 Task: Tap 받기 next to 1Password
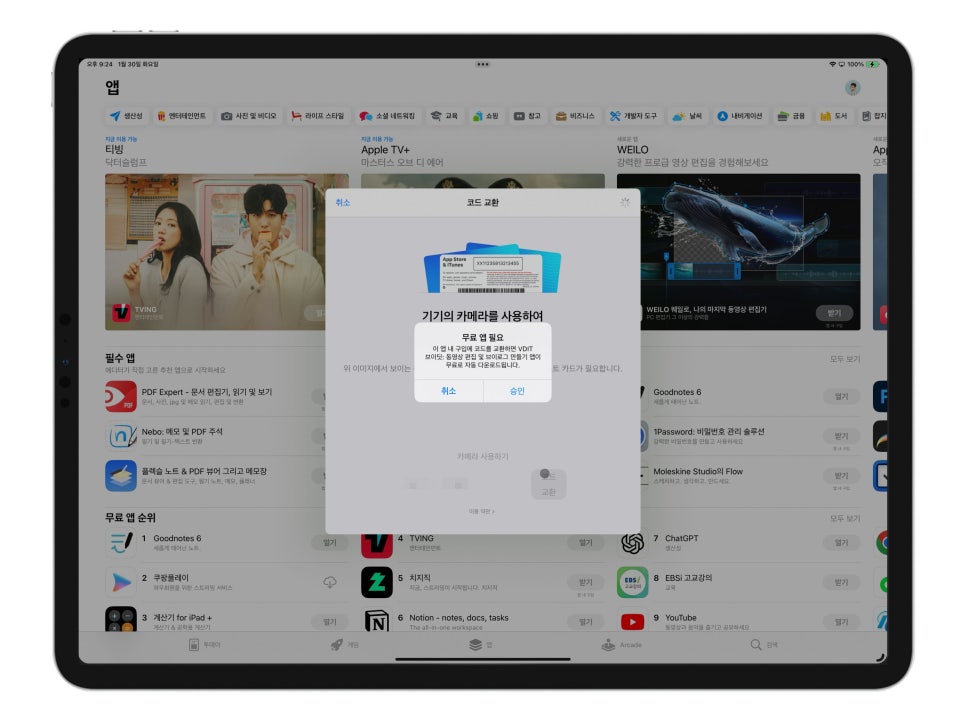pyautogui.click(x=842, y=436)
